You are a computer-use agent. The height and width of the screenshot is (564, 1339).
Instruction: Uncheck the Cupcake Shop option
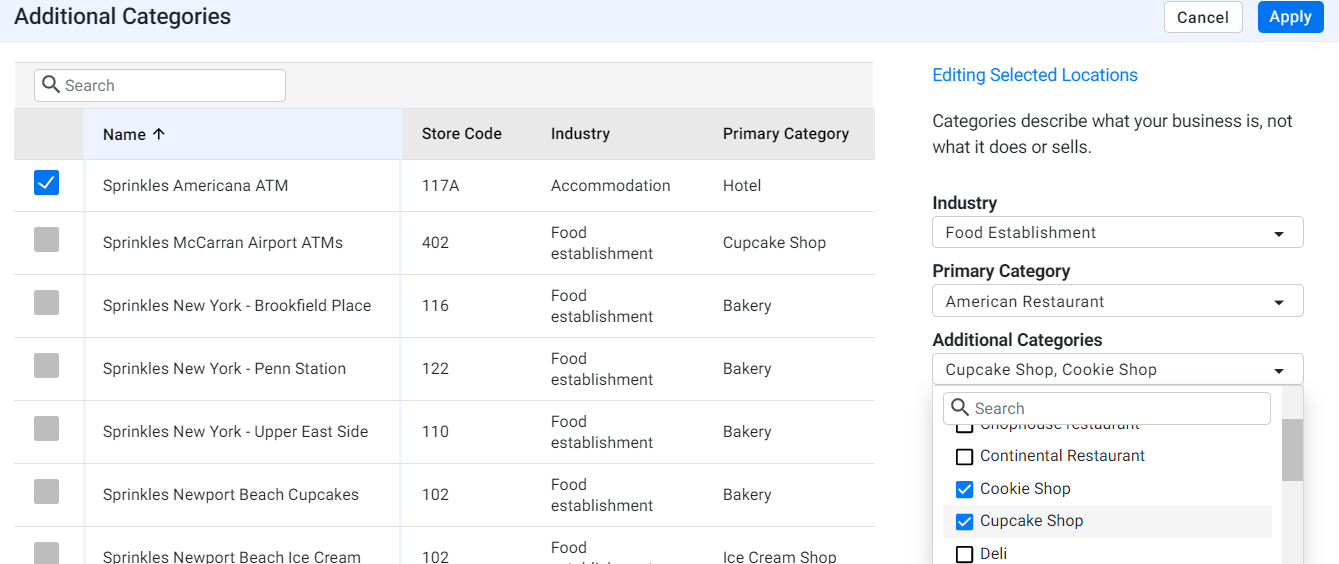pos(964,521)
